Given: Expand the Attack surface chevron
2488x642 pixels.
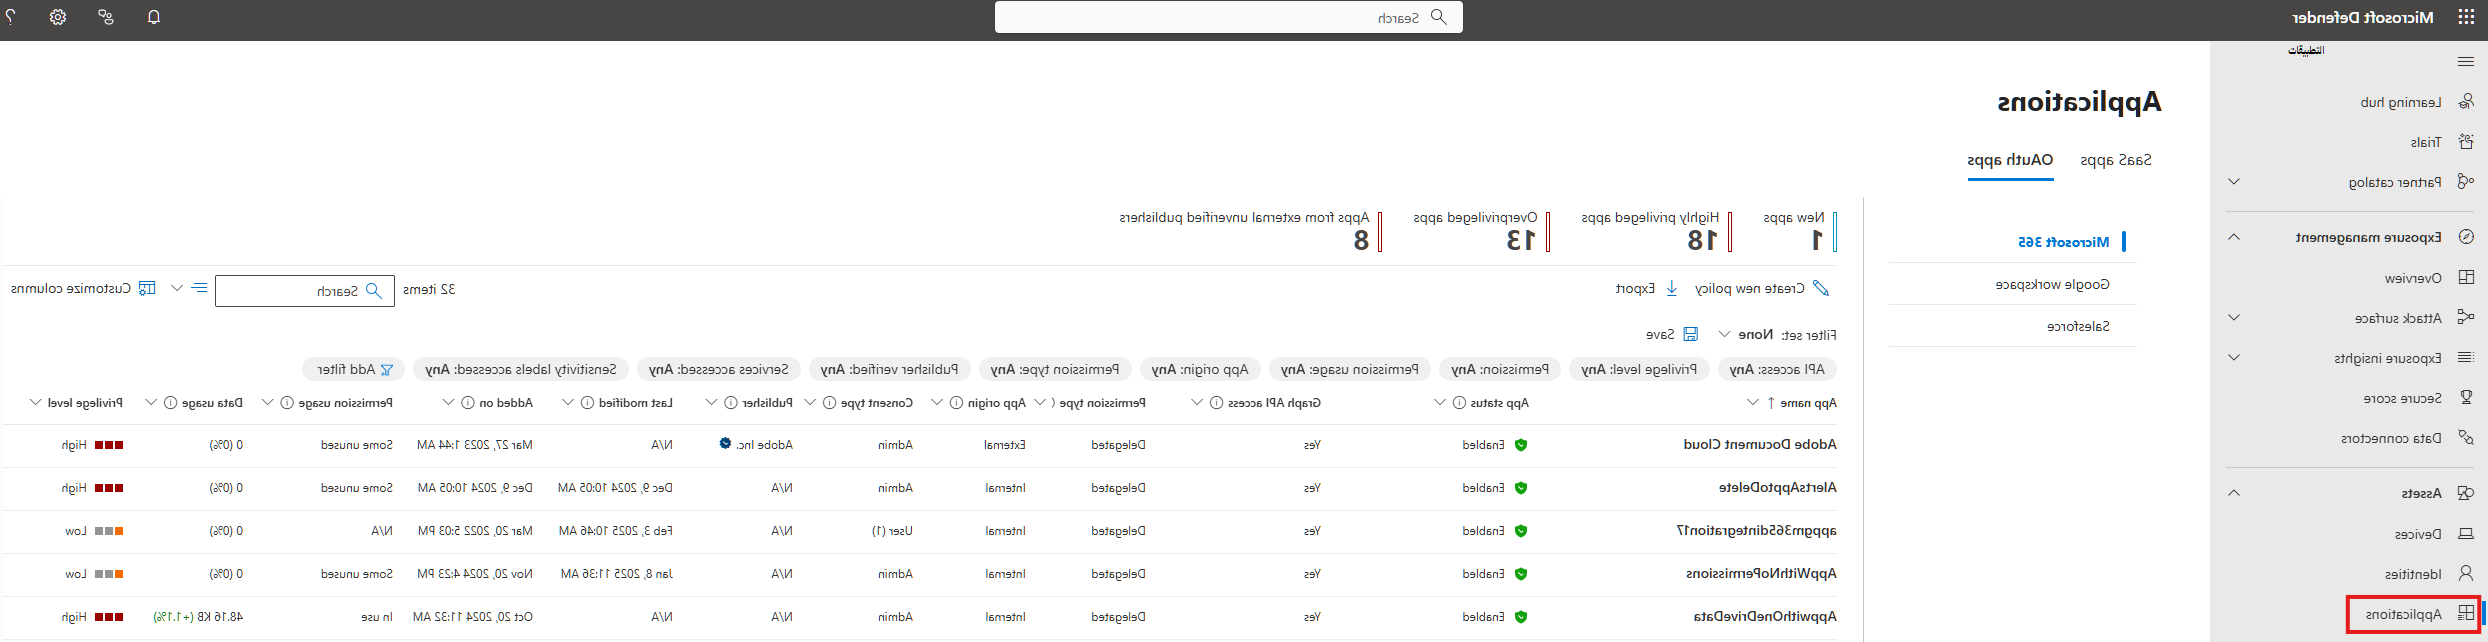Looking at the screenshot, I should [2234, 318].
